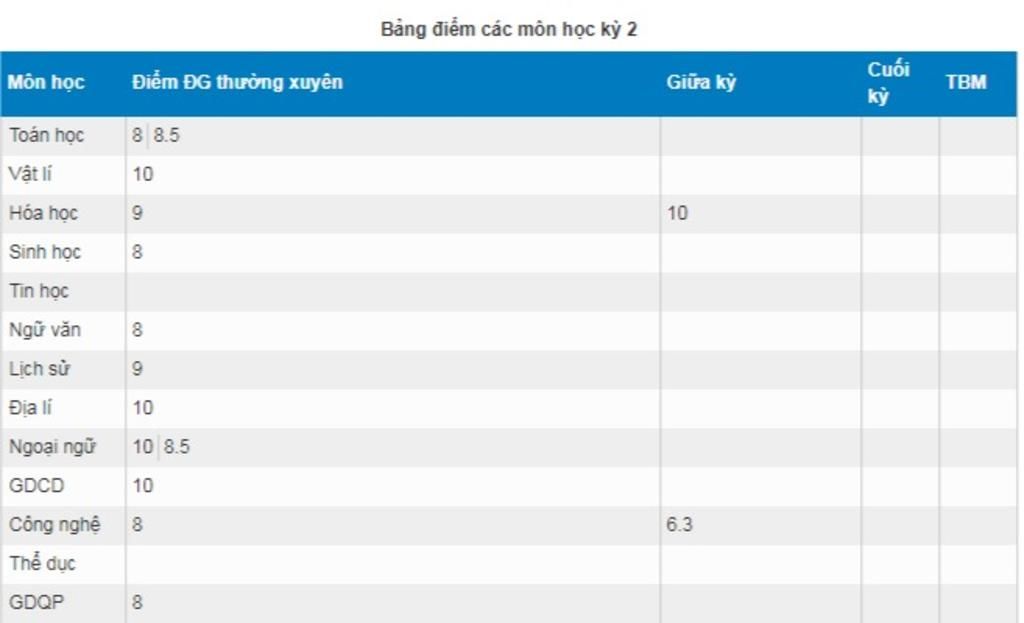The width and height of the screenshot is (1024, 623).
Task: Click the Môn học column header
Action: [46, 83]
